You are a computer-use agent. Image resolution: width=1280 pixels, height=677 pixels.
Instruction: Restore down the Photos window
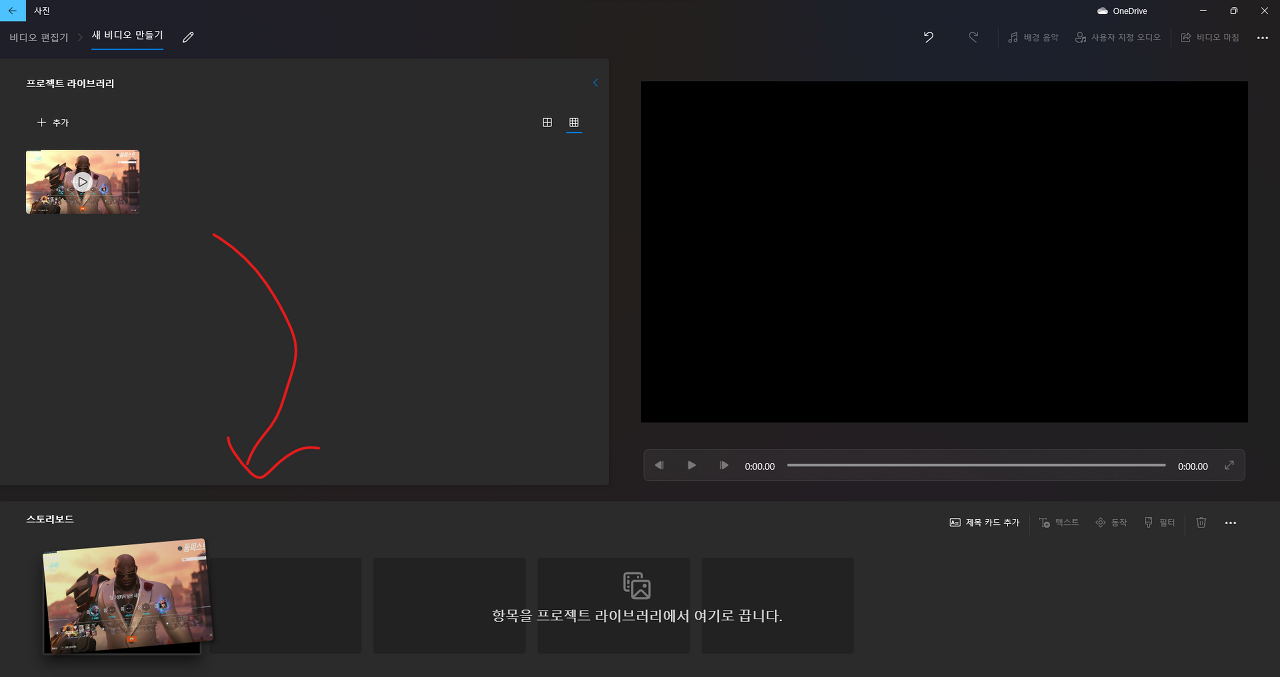pyautogui.click(x=1233, y=10)
